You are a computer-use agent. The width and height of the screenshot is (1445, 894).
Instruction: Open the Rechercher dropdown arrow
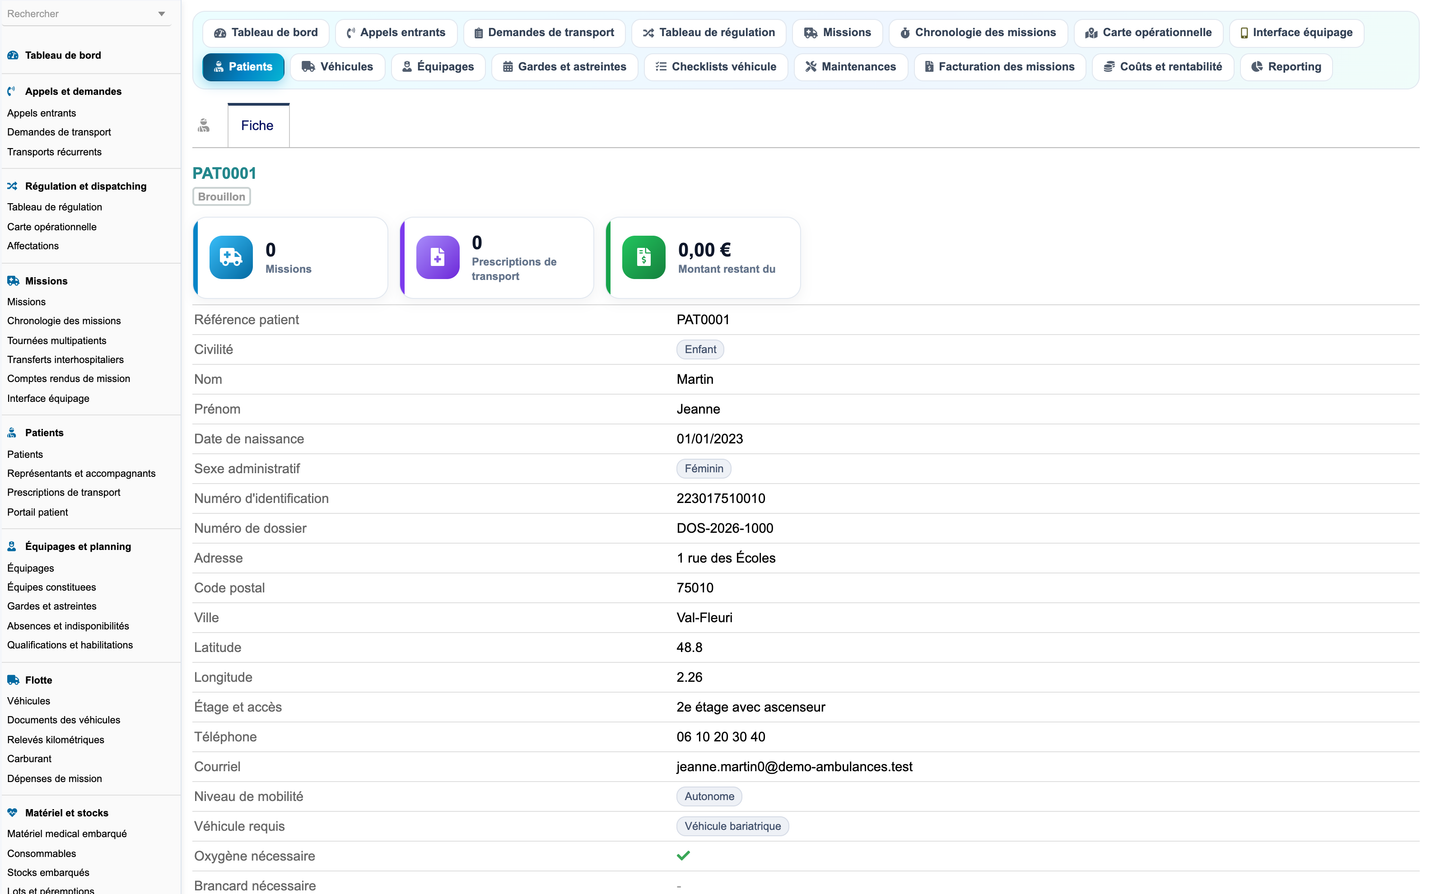(162, 14)
